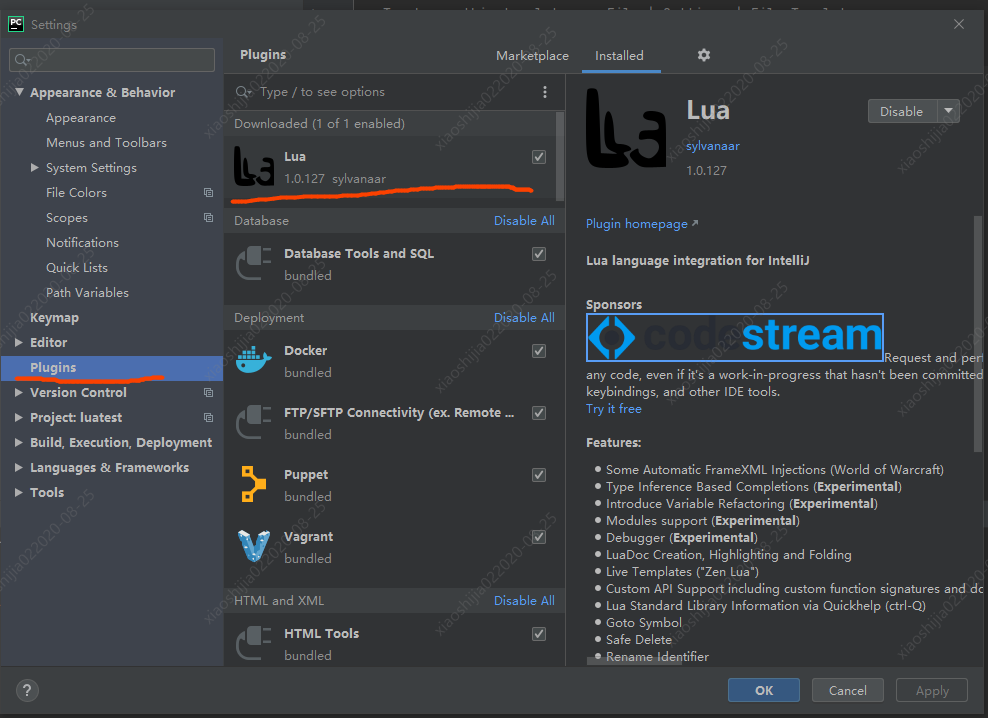The image size is (988, 718).
Task: Click the OK button
Action: pos(764,690)
